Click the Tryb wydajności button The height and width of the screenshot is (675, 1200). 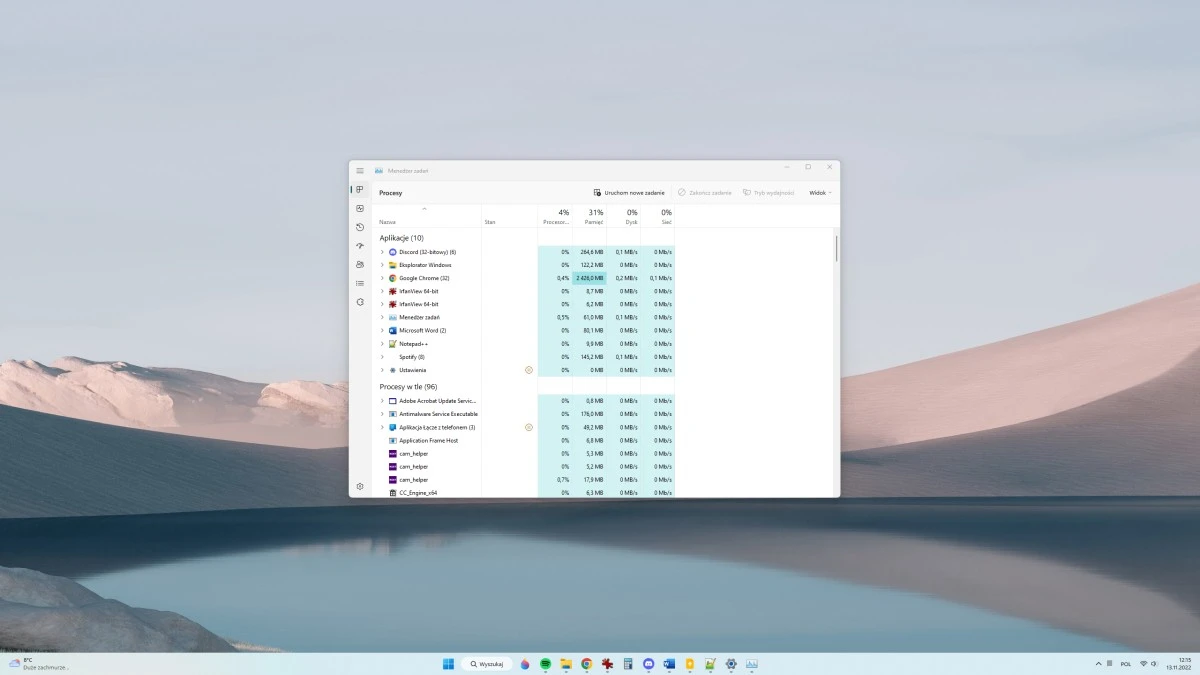click(x=768, y=192)
